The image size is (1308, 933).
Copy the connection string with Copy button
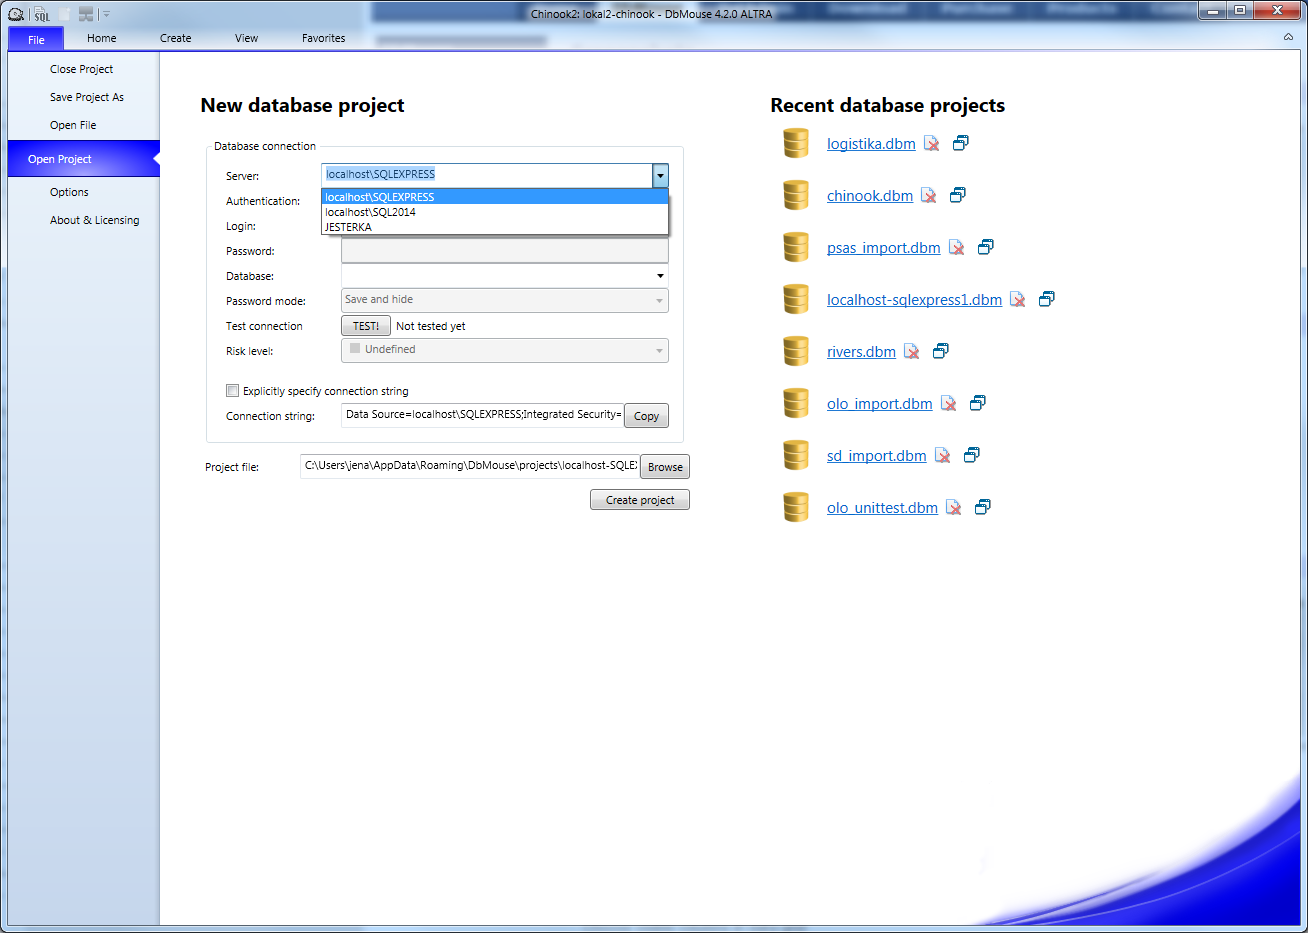[646, 416]
